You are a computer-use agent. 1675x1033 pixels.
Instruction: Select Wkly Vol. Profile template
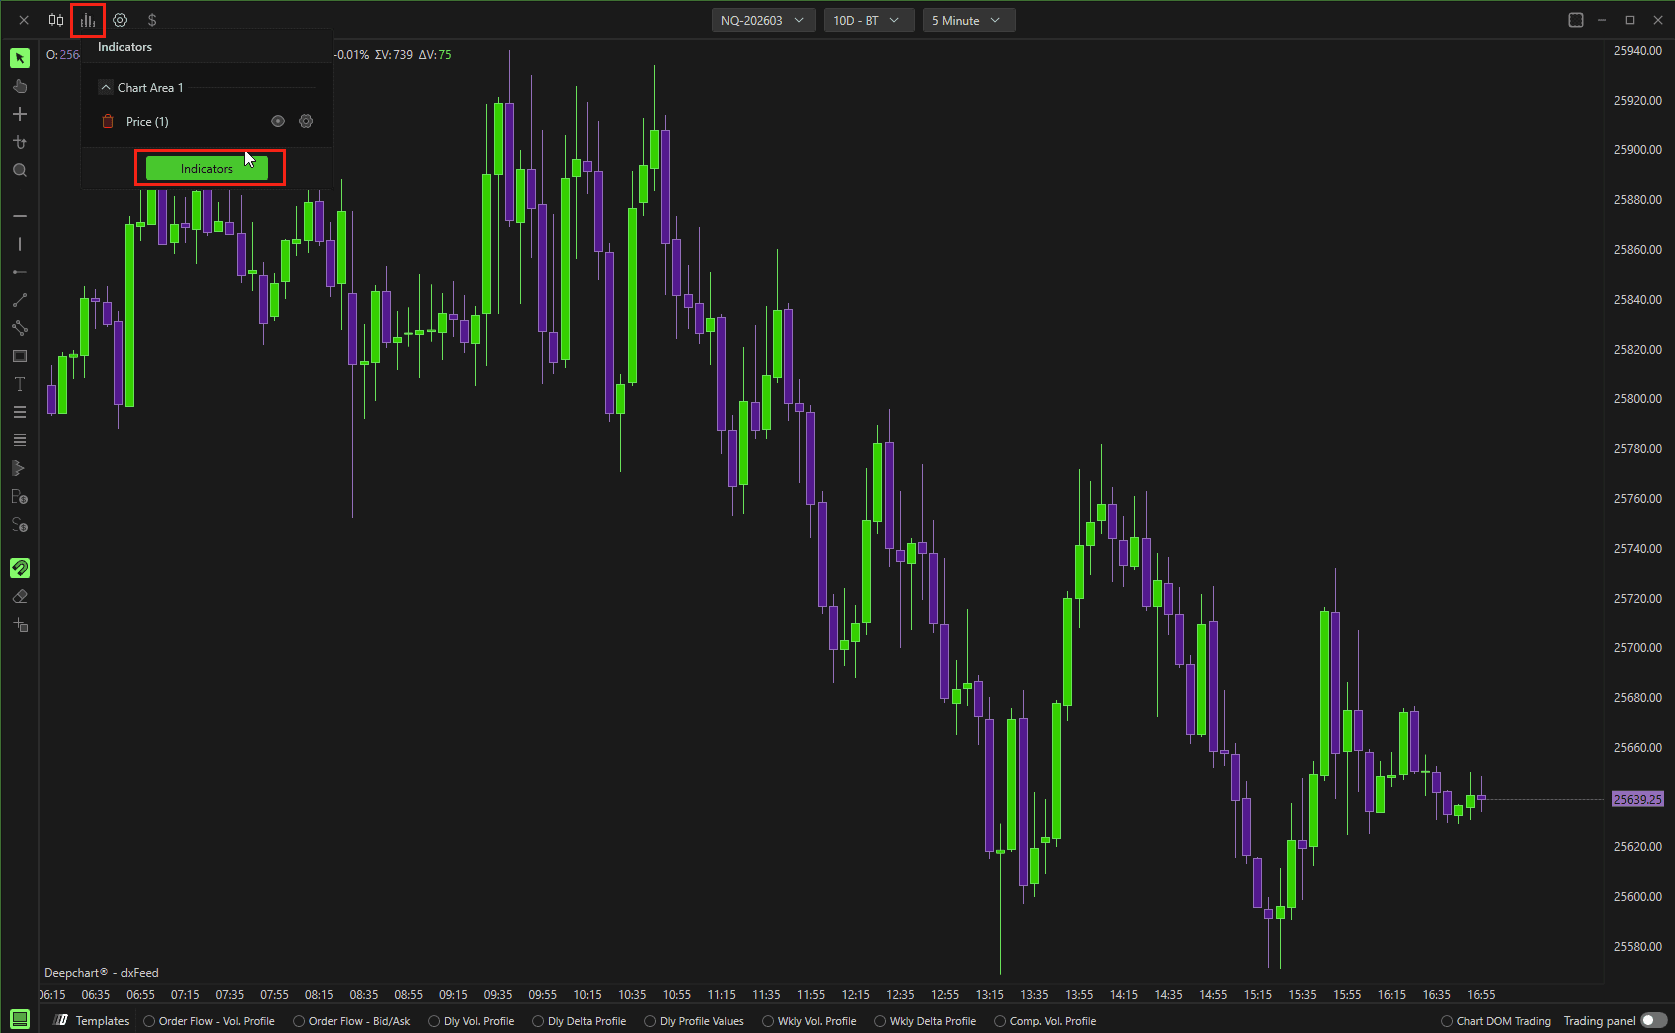[809, 1021]
